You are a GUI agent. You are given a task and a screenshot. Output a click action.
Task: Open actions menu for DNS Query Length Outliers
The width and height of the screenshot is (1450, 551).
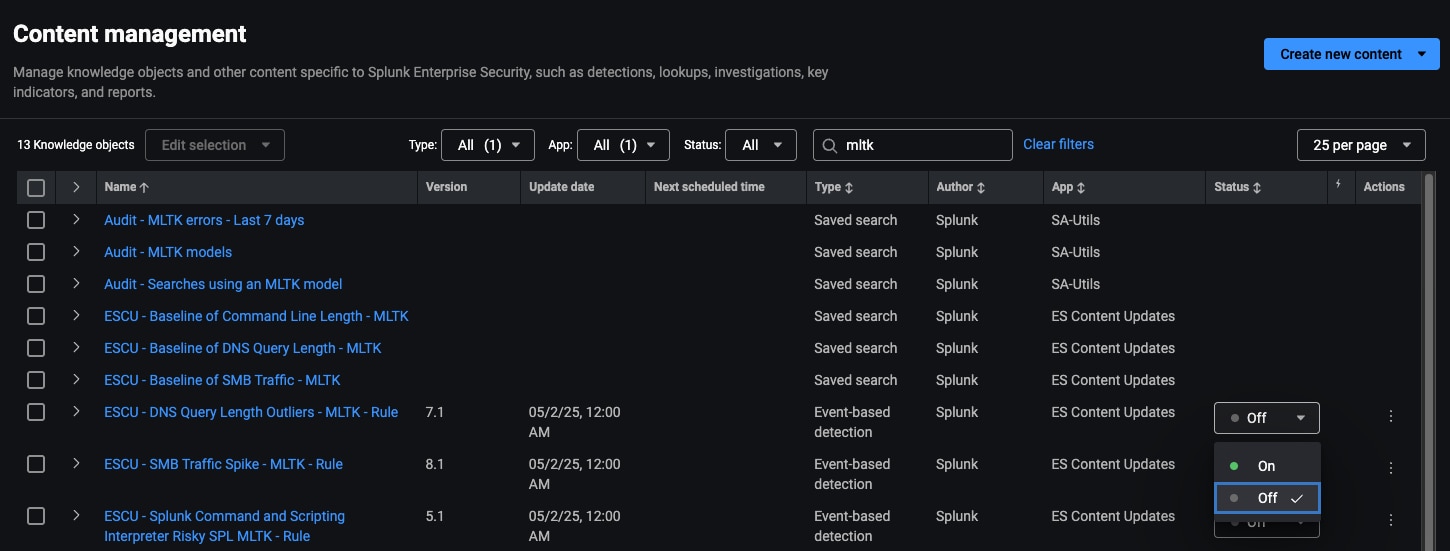1391,417
